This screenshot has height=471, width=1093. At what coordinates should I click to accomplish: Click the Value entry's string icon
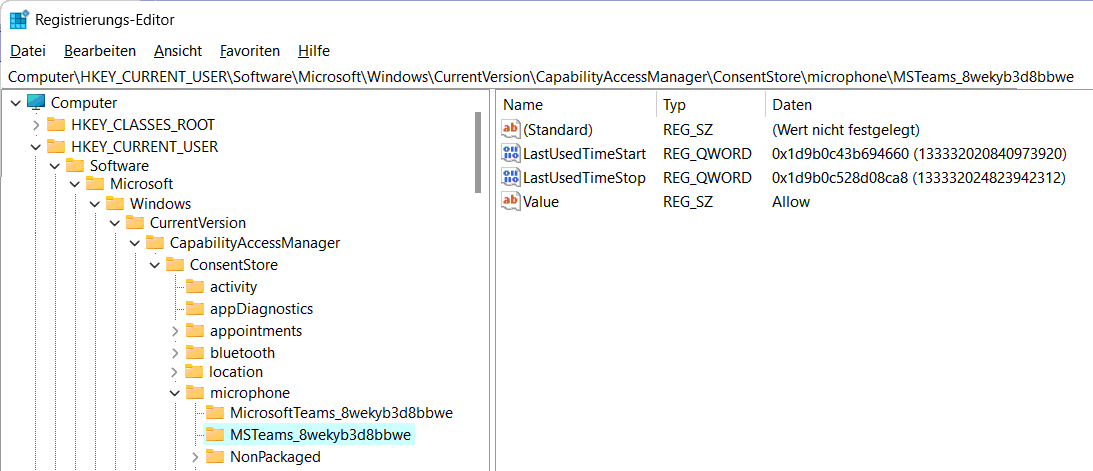tap(511, 202)
